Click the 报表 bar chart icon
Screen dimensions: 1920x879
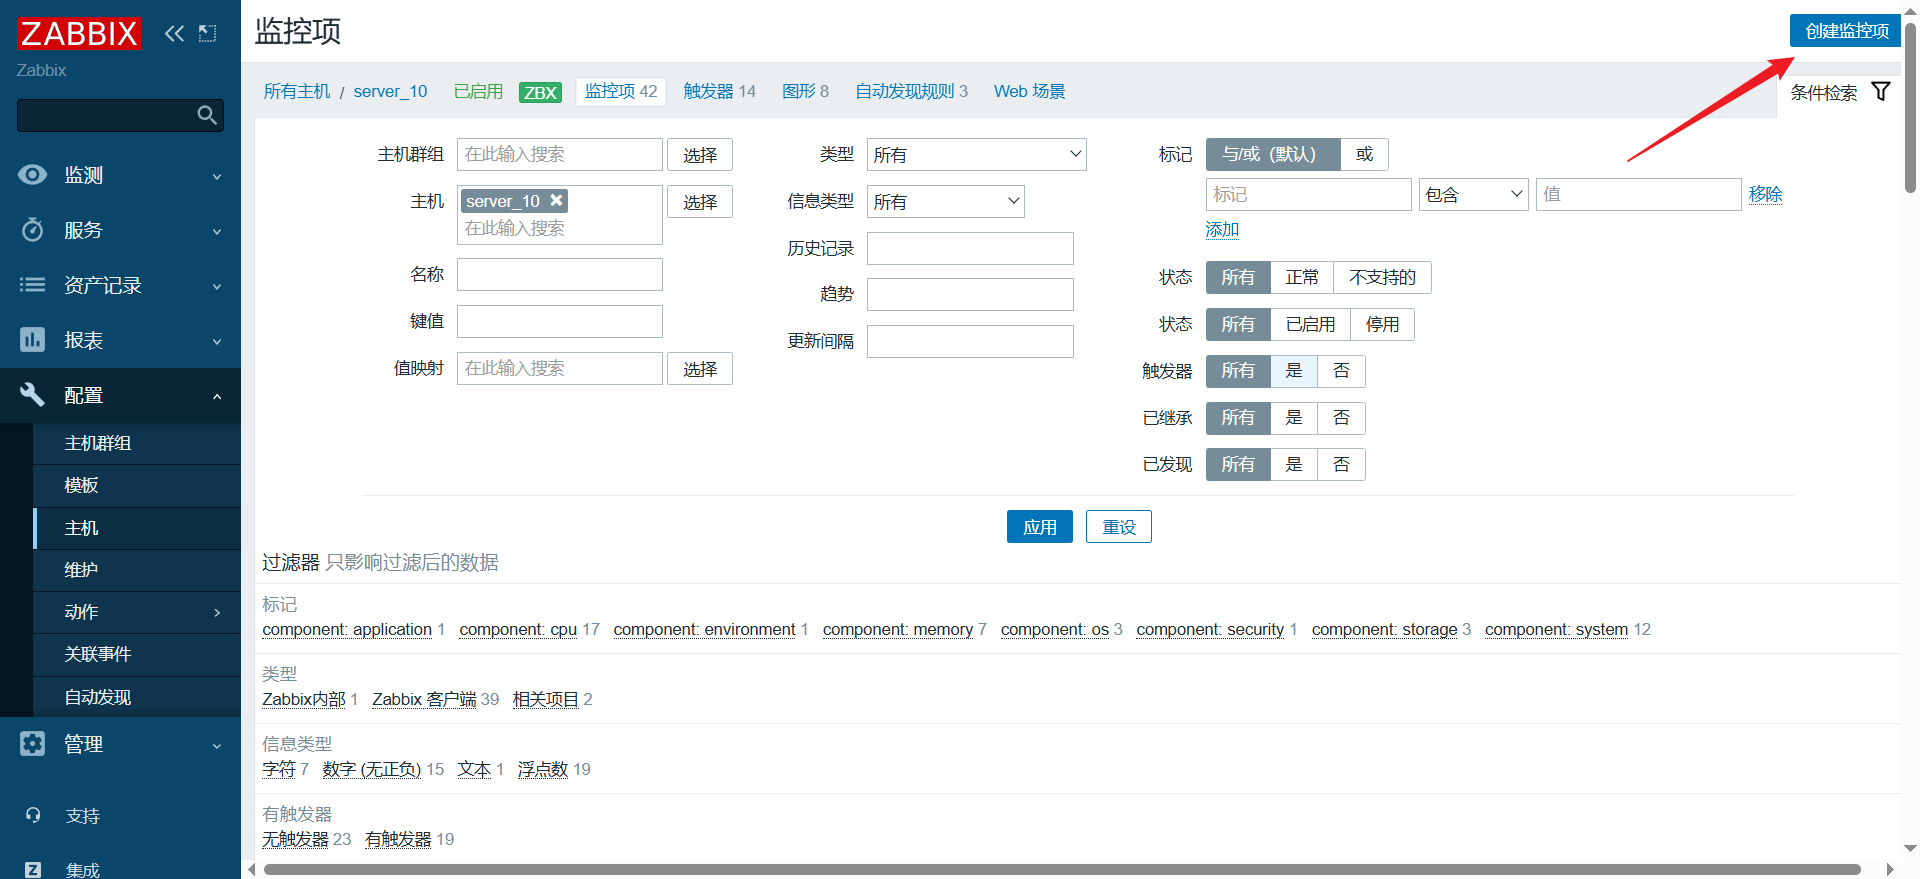pyautogui.click(x=32, y=340)
